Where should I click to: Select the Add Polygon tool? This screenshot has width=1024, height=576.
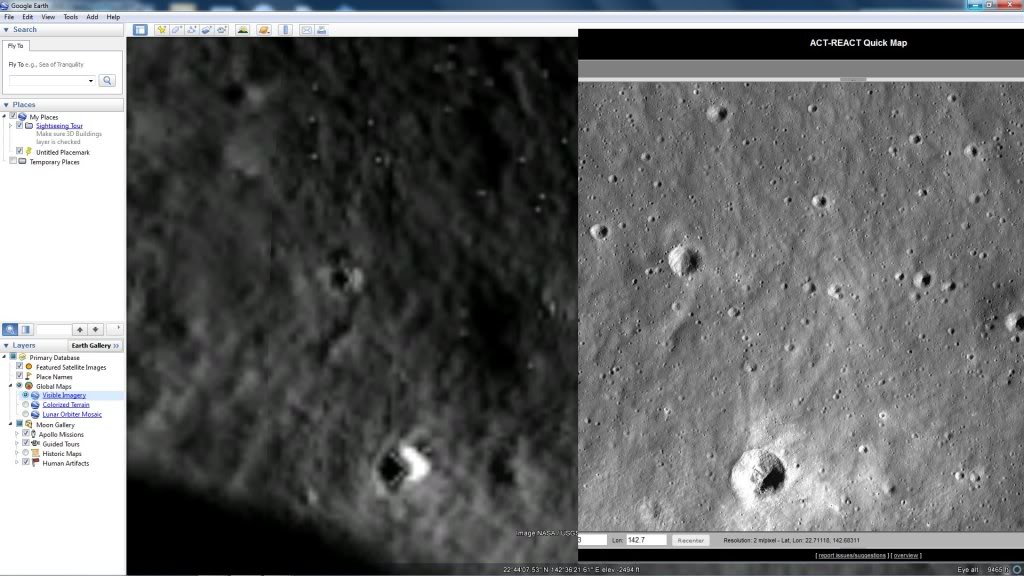click(x=176, y=29)
